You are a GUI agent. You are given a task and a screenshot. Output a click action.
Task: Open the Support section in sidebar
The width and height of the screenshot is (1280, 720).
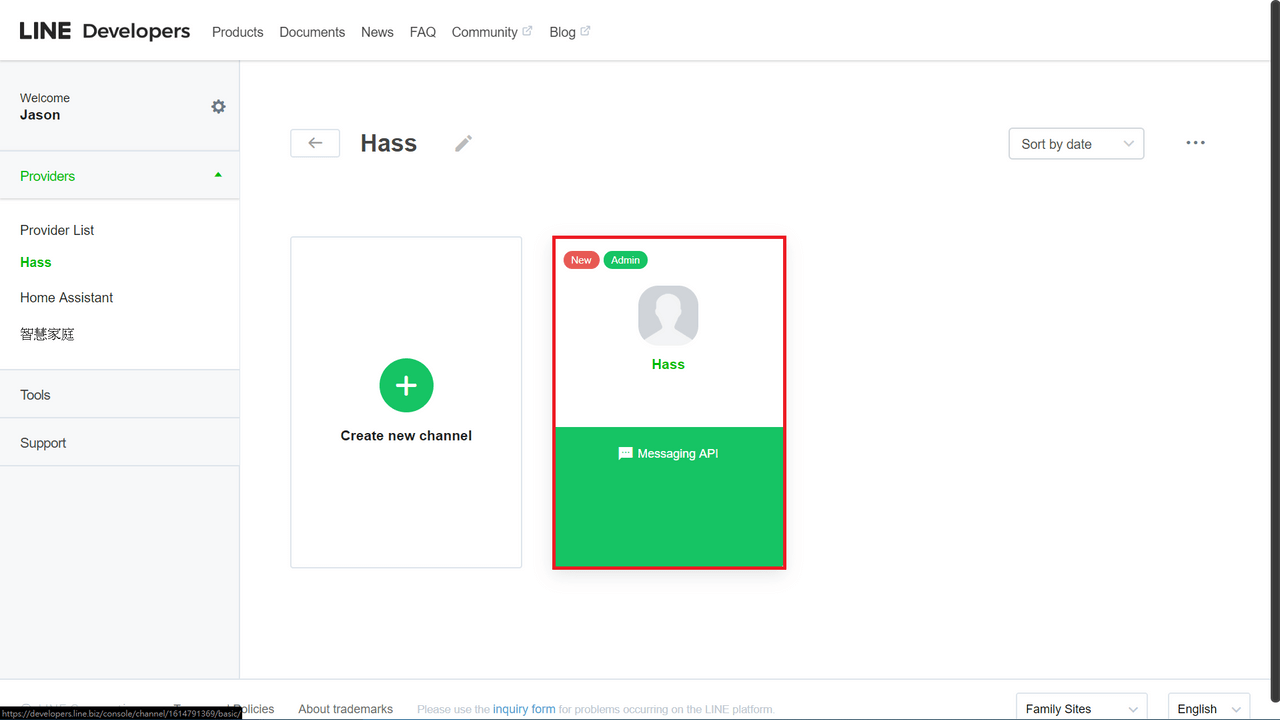pos(120,442)
